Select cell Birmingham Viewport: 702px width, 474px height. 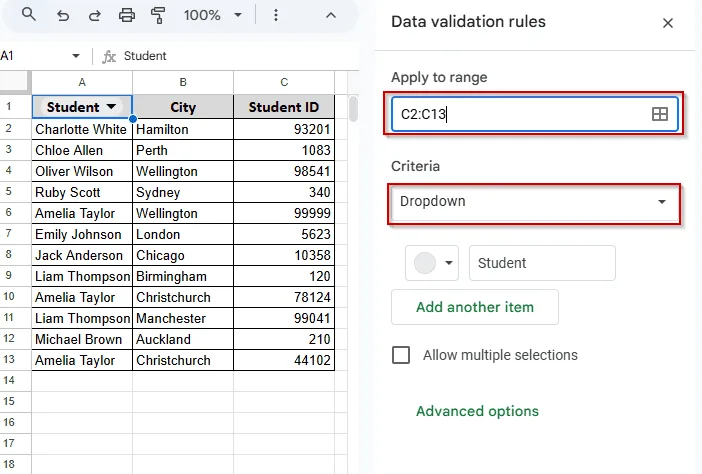[x=183, y=277]
